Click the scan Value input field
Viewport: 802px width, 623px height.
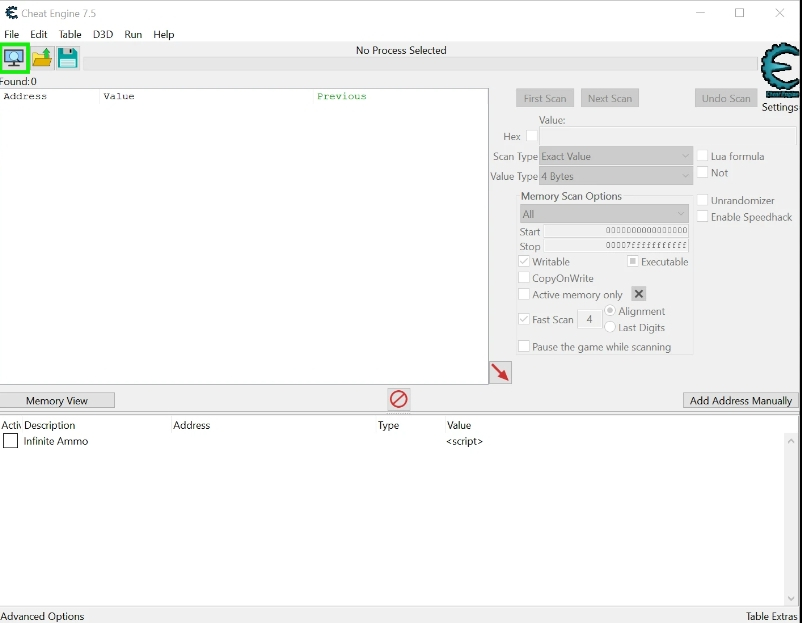pos(668,136)
